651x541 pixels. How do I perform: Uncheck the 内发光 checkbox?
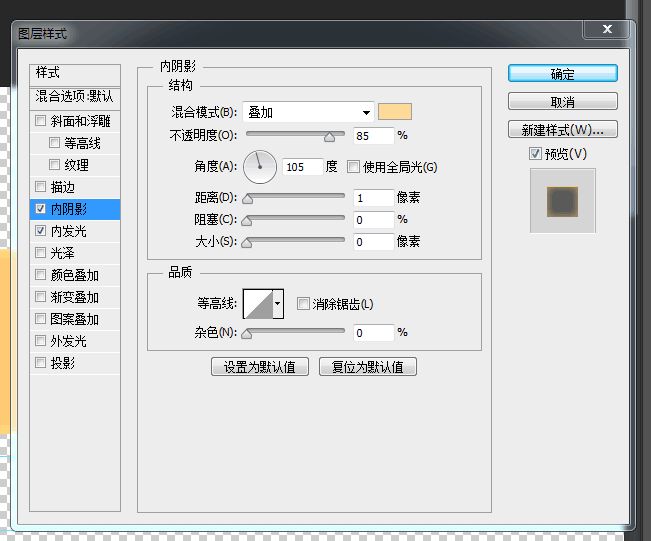coord(40,231)
